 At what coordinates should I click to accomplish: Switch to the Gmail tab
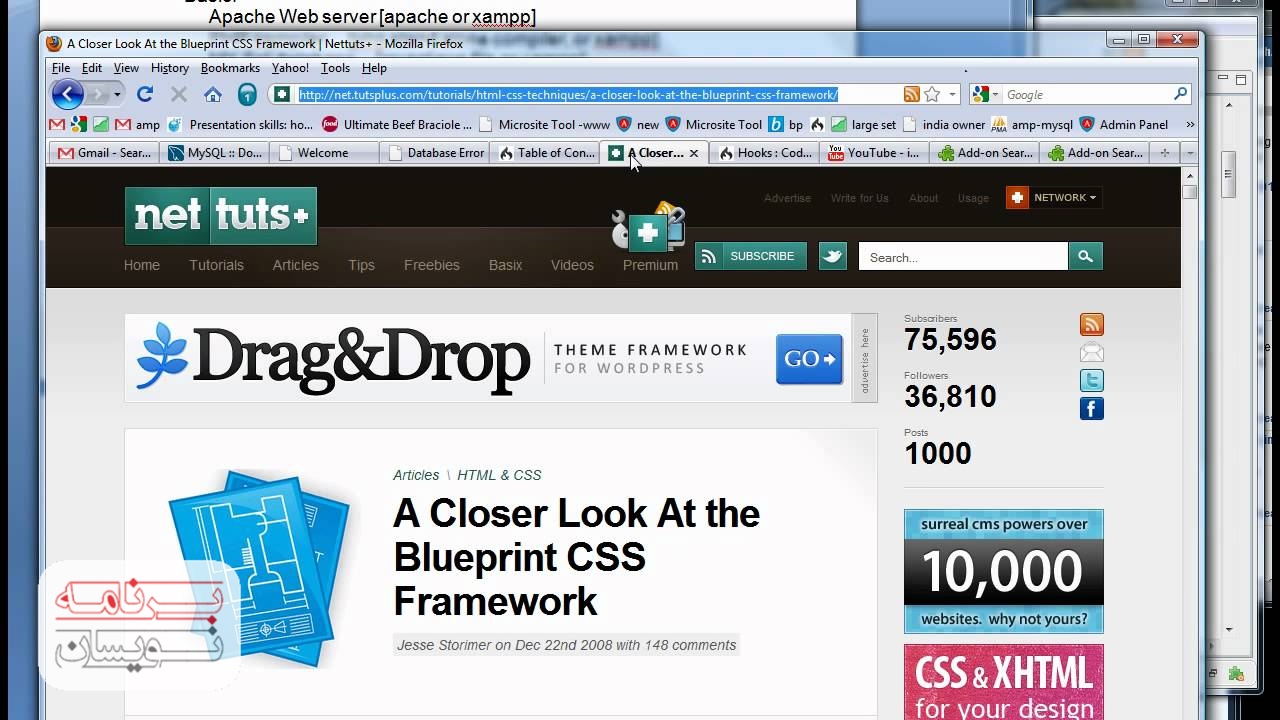104,153
